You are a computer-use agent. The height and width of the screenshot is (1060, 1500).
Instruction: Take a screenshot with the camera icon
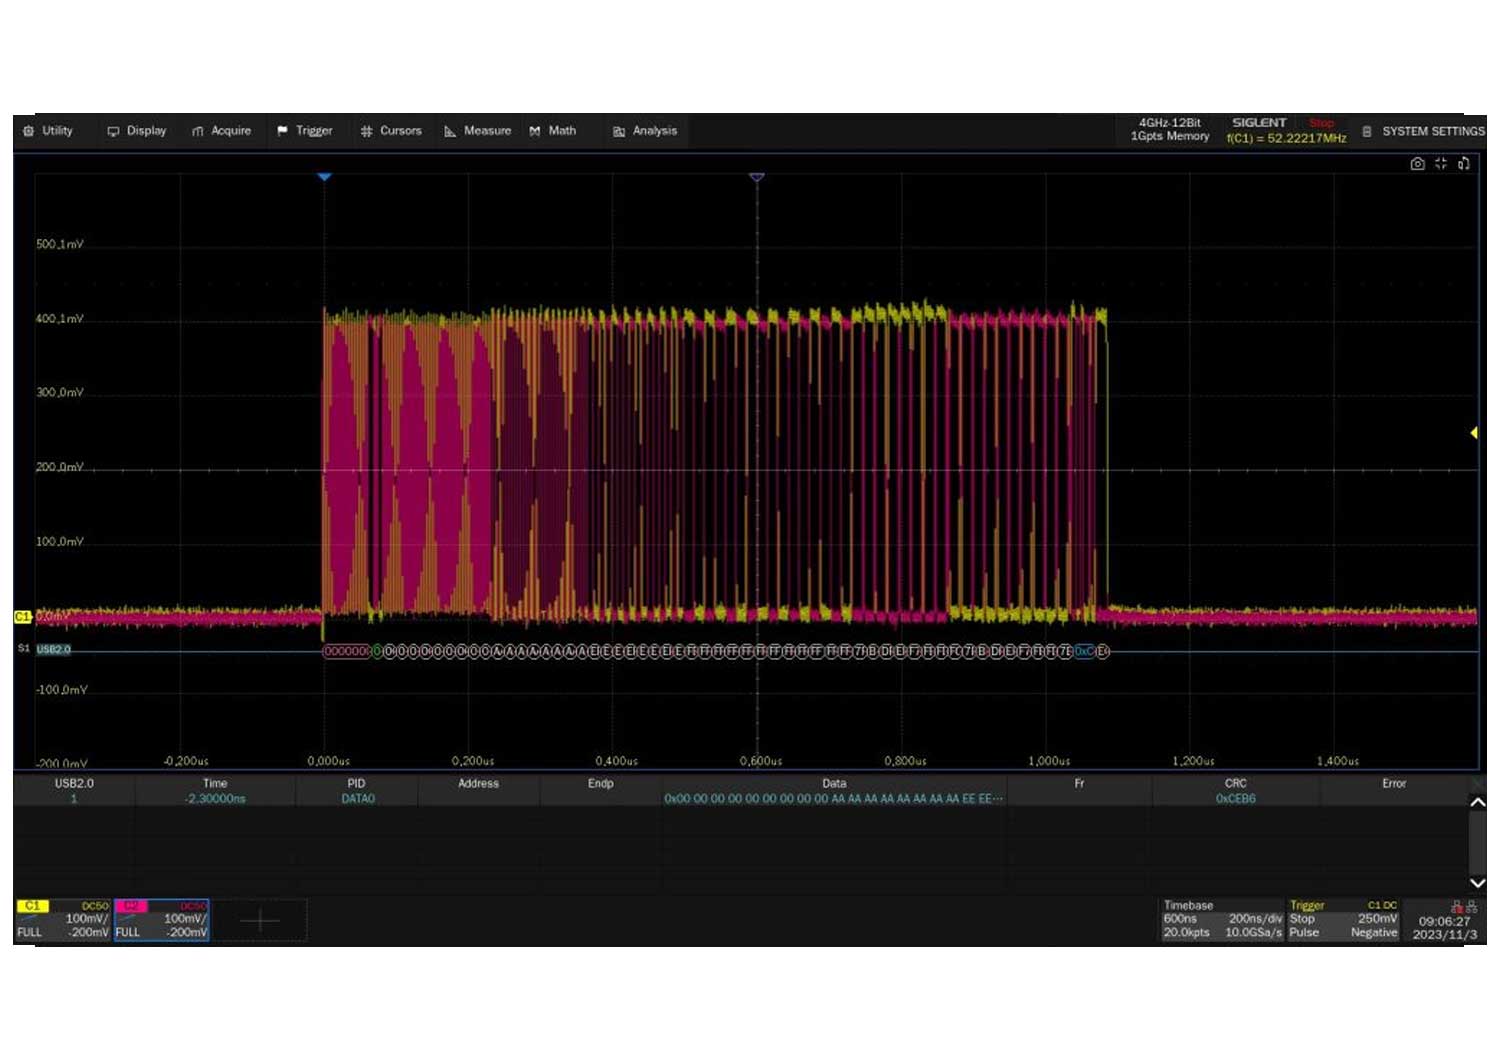click(1417, 164)
